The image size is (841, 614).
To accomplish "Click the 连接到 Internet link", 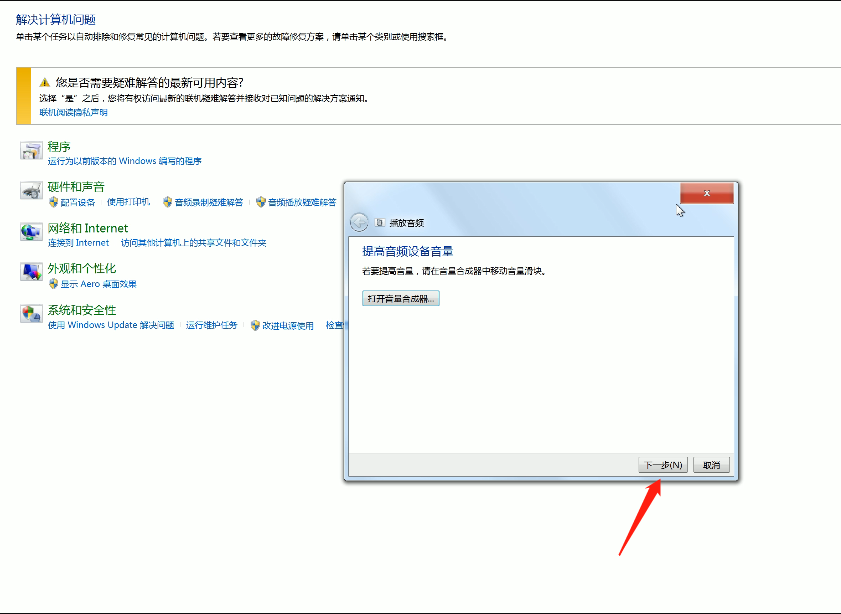I will pyautogui.click(x=79, y=243).
